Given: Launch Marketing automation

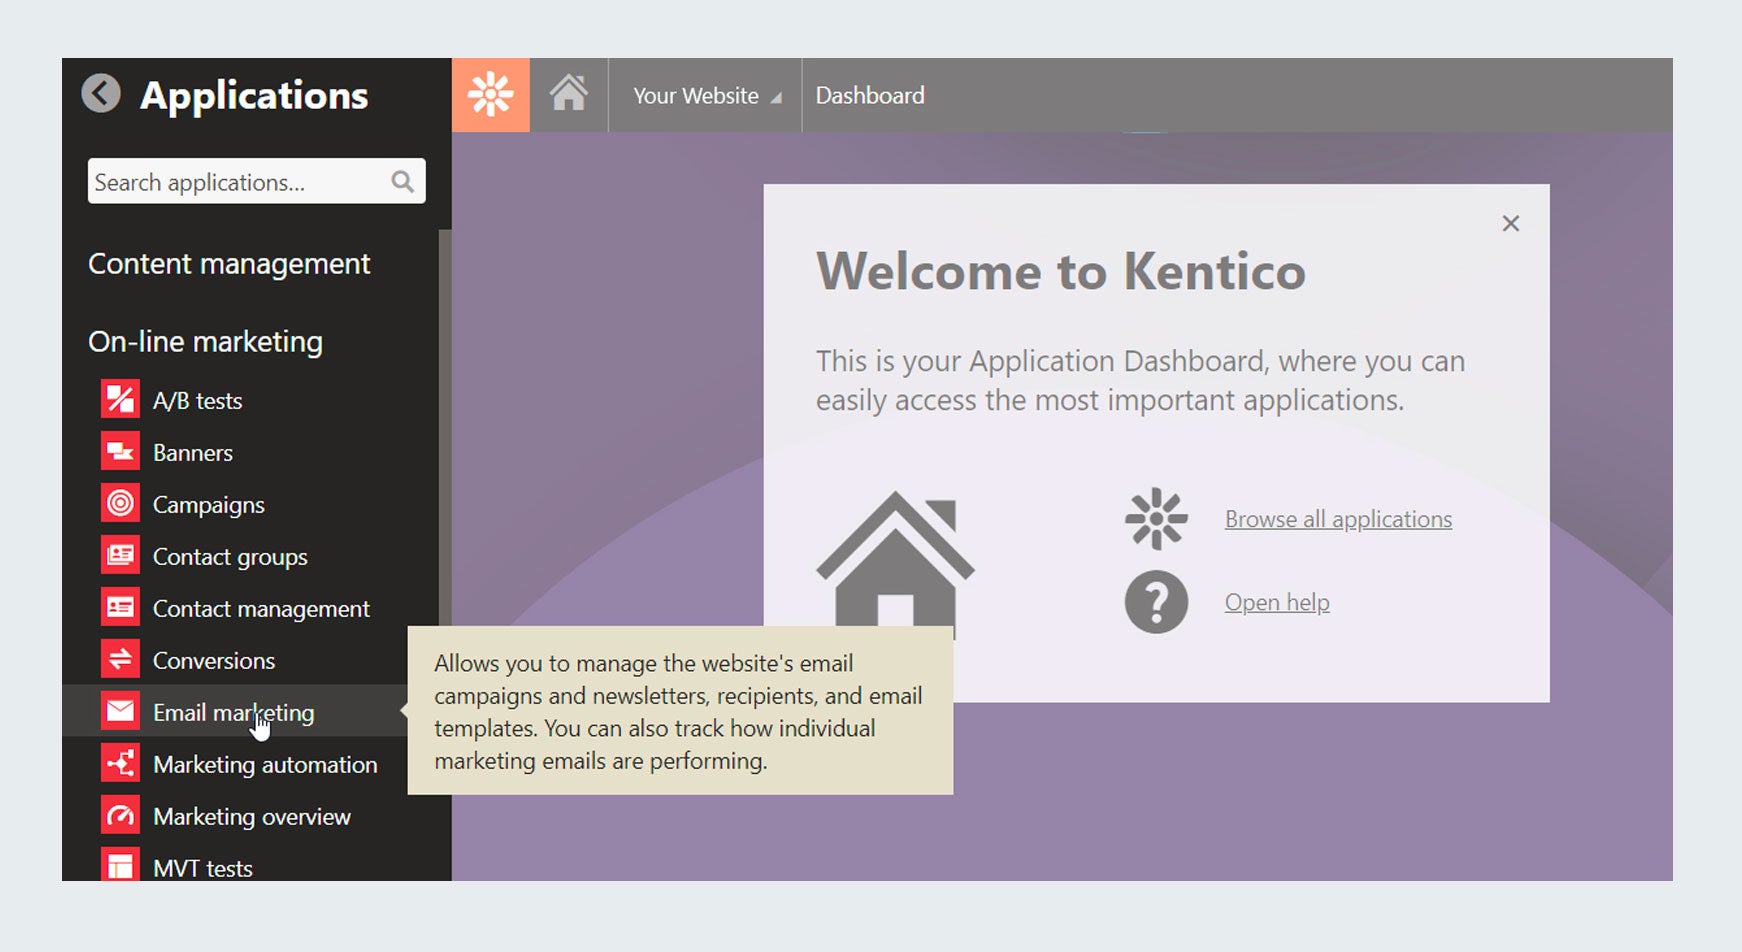Looking at the screenshot, I should pos(264,764).
